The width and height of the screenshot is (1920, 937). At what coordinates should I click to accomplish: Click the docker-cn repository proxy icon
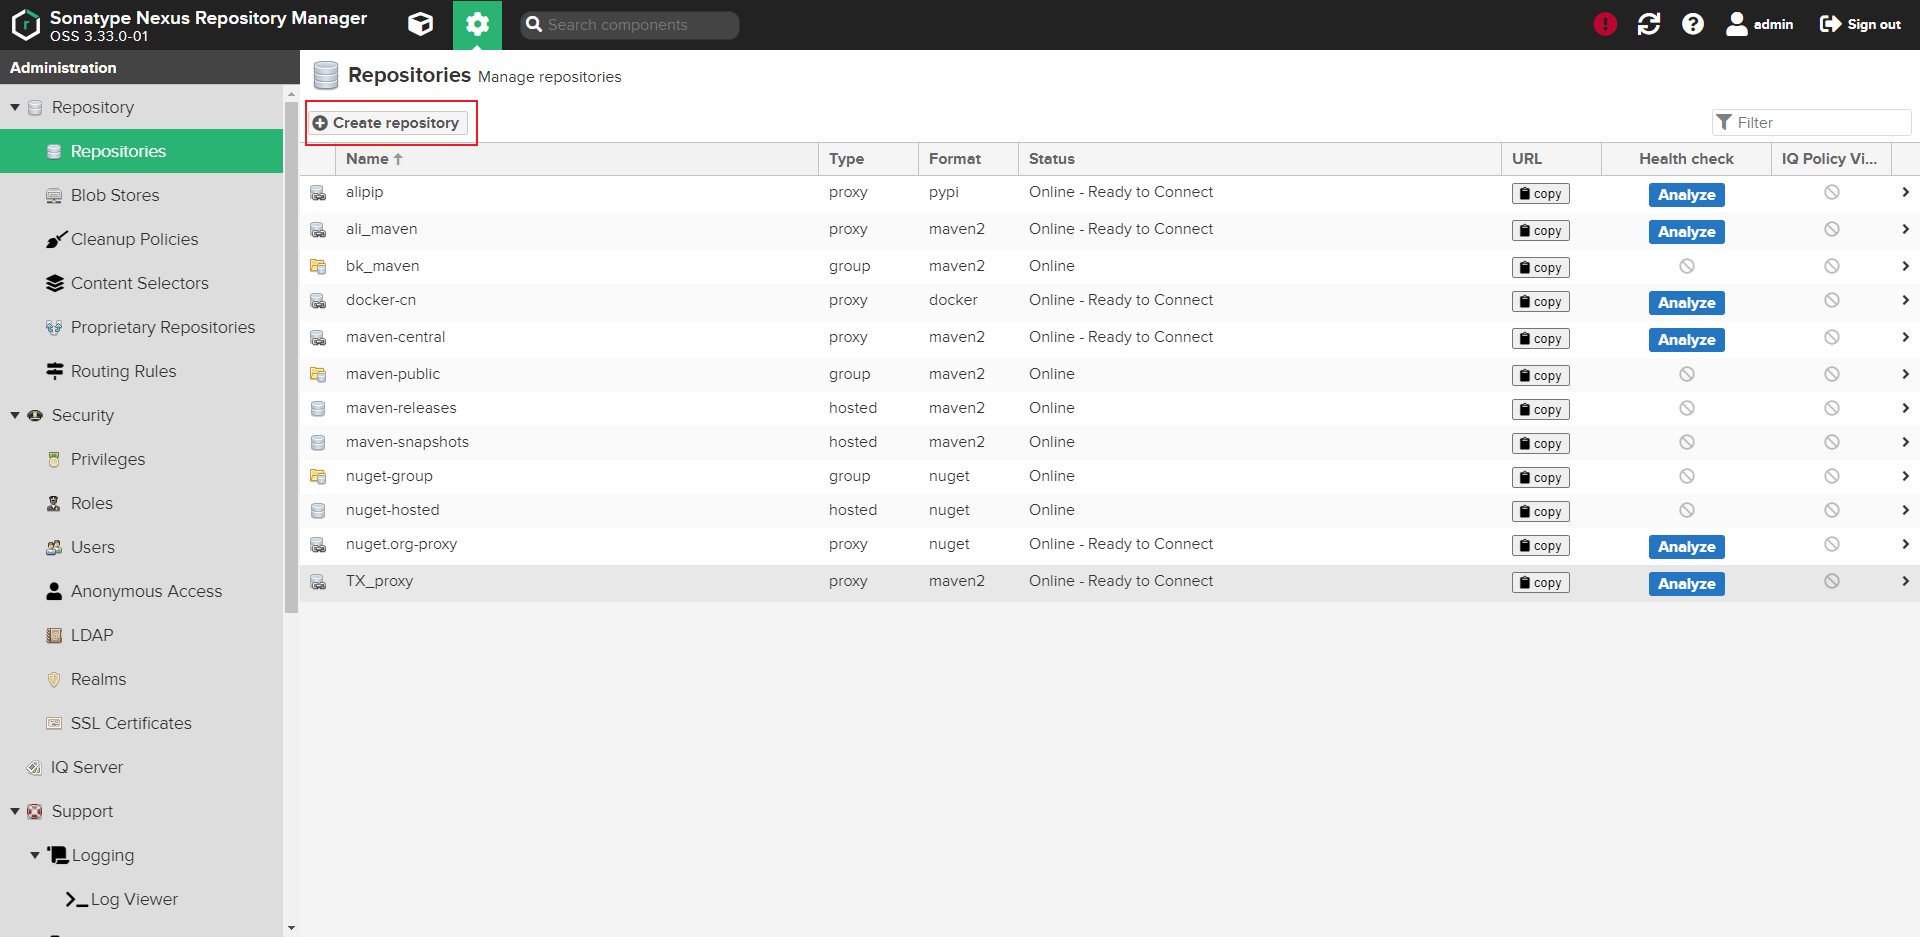318,301
